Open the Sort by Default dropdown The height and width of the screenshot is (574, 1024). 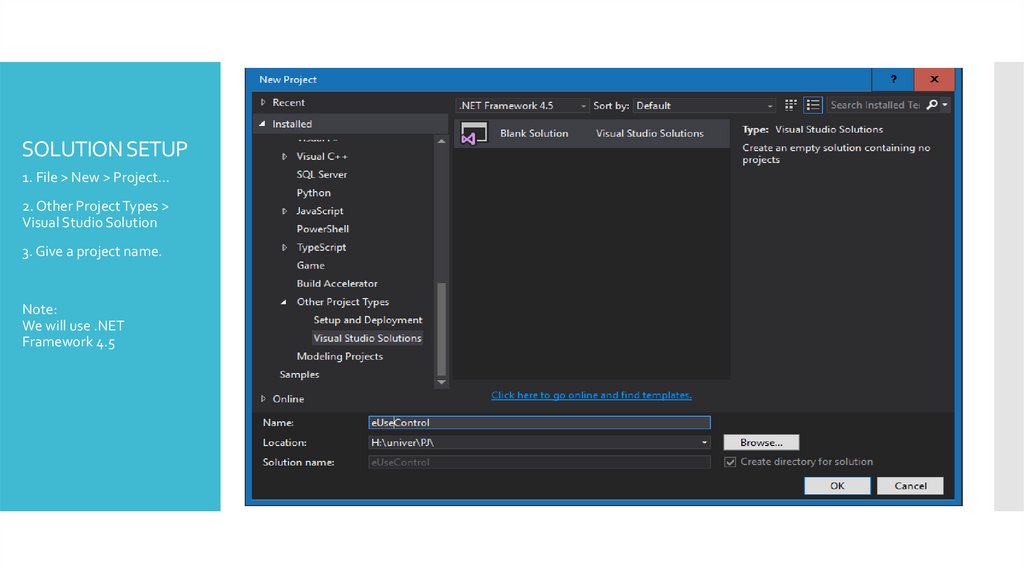705,105
